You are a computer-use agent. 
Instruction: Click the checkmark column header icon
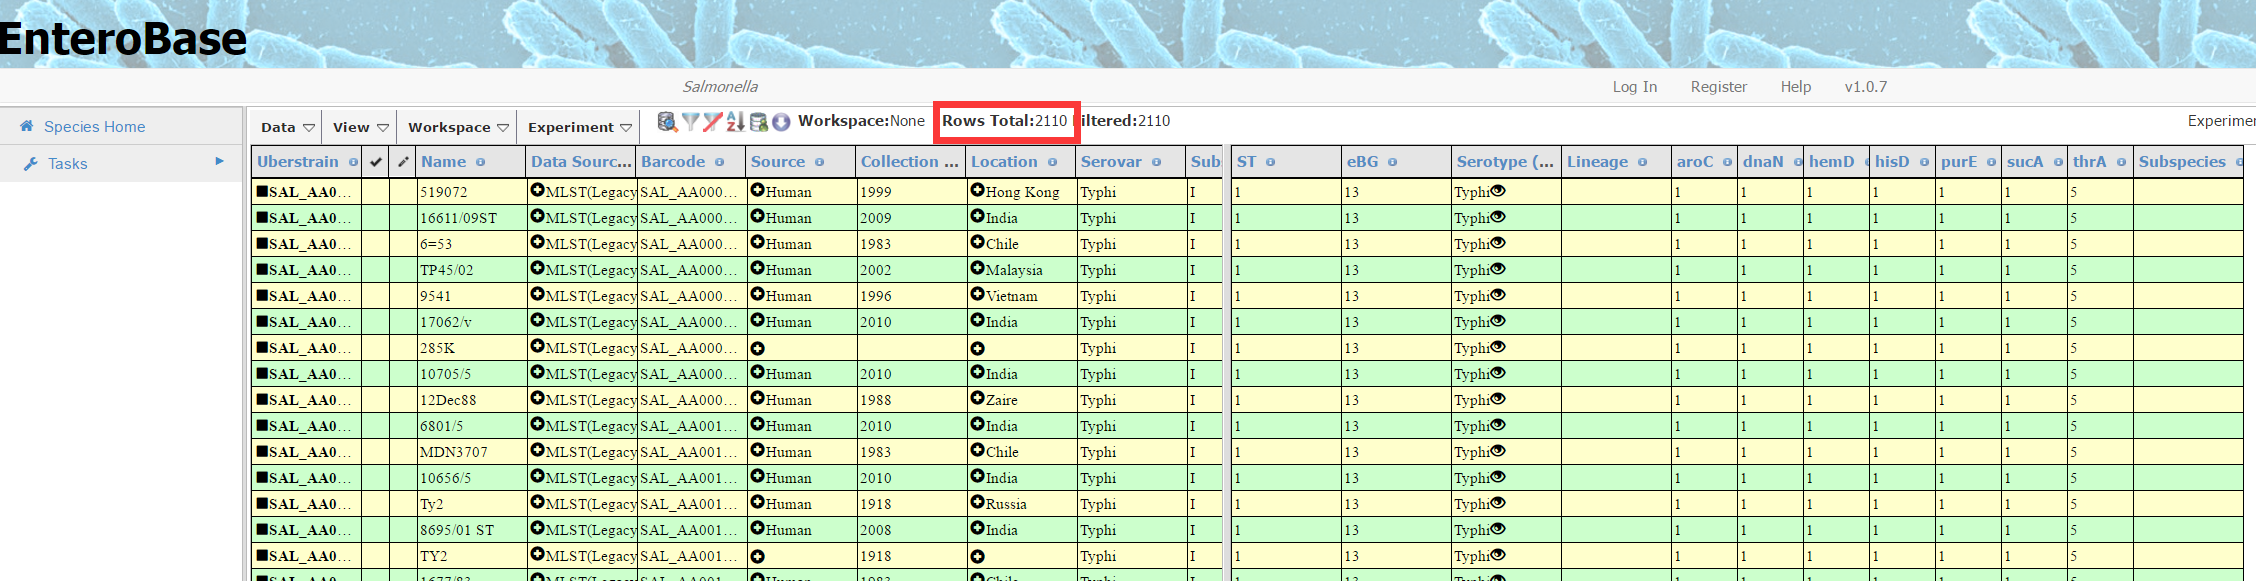(376, 162)
